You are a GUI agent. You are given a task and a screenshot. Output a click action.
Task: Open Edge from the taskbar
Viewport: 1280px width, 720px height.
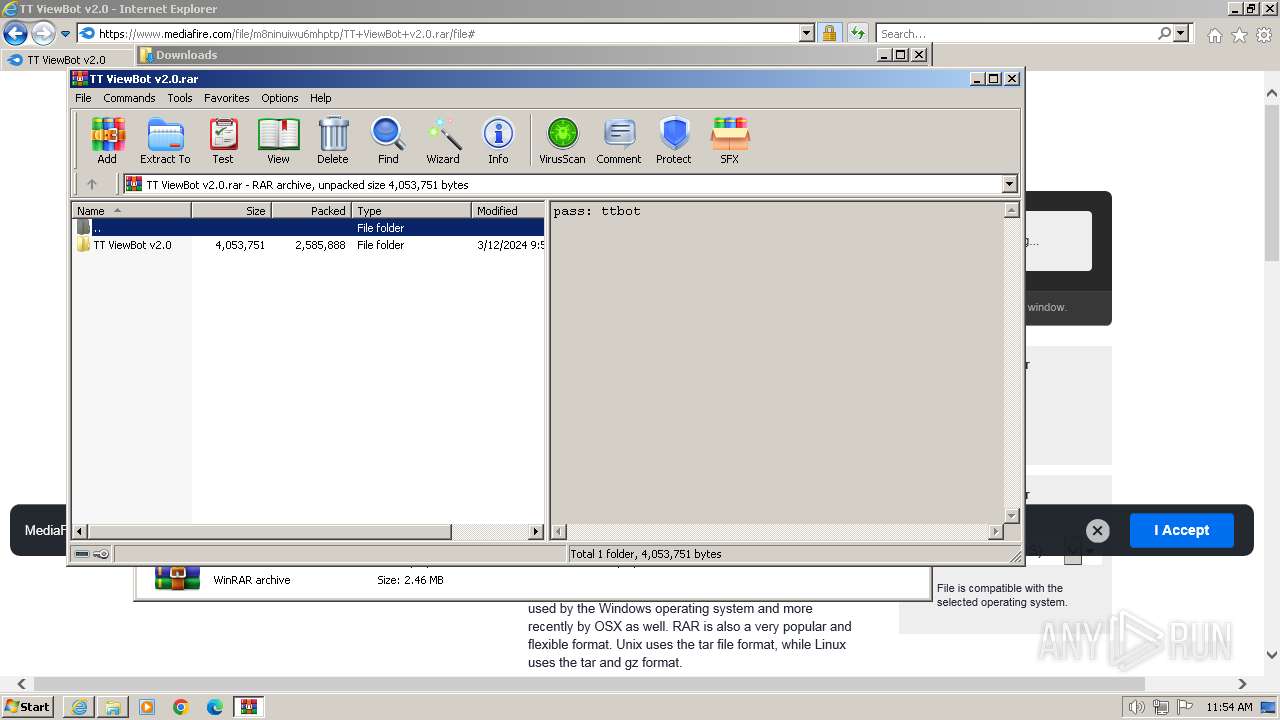(x=215, y=707)
